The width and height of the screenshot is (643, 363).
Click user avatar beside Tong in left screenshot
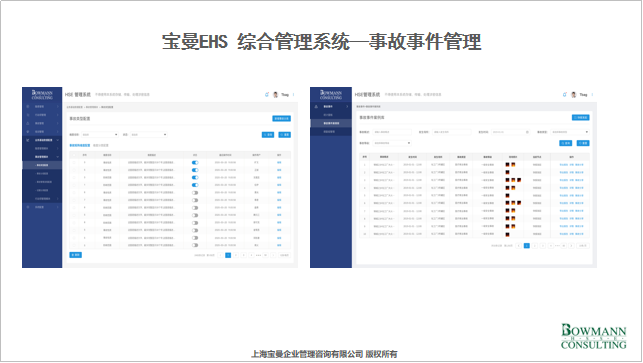click(x=276, y=95)
